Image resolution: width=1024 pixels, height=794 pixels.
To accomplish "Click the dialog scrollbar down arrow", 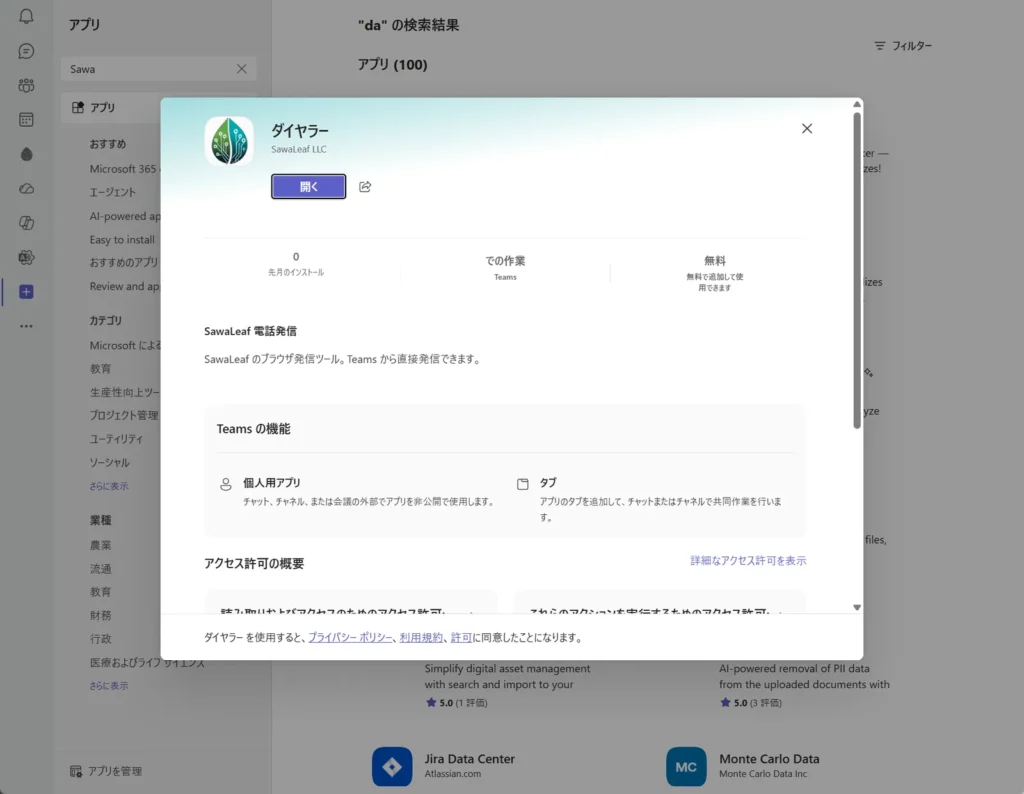I will pos(857,608).
